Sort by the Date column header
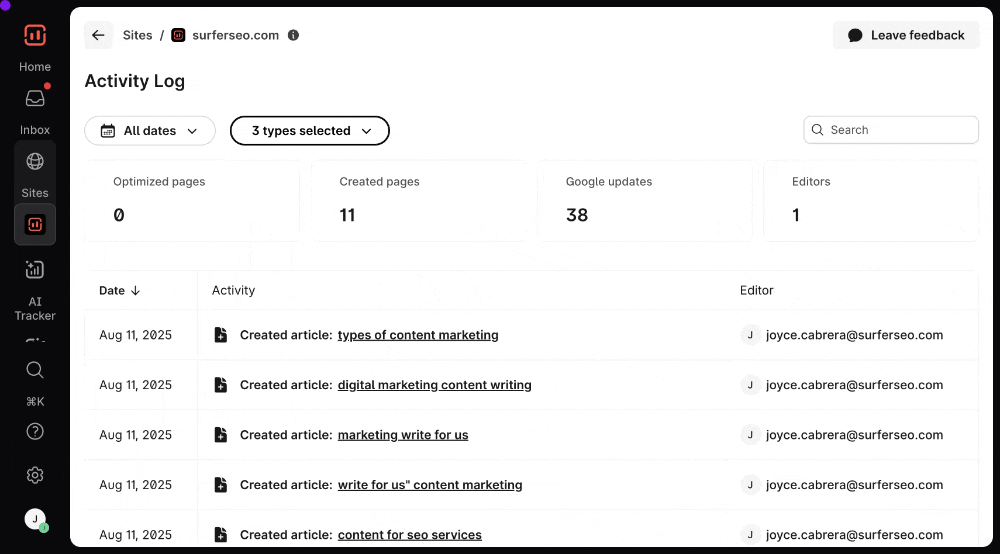 point(119,291)
